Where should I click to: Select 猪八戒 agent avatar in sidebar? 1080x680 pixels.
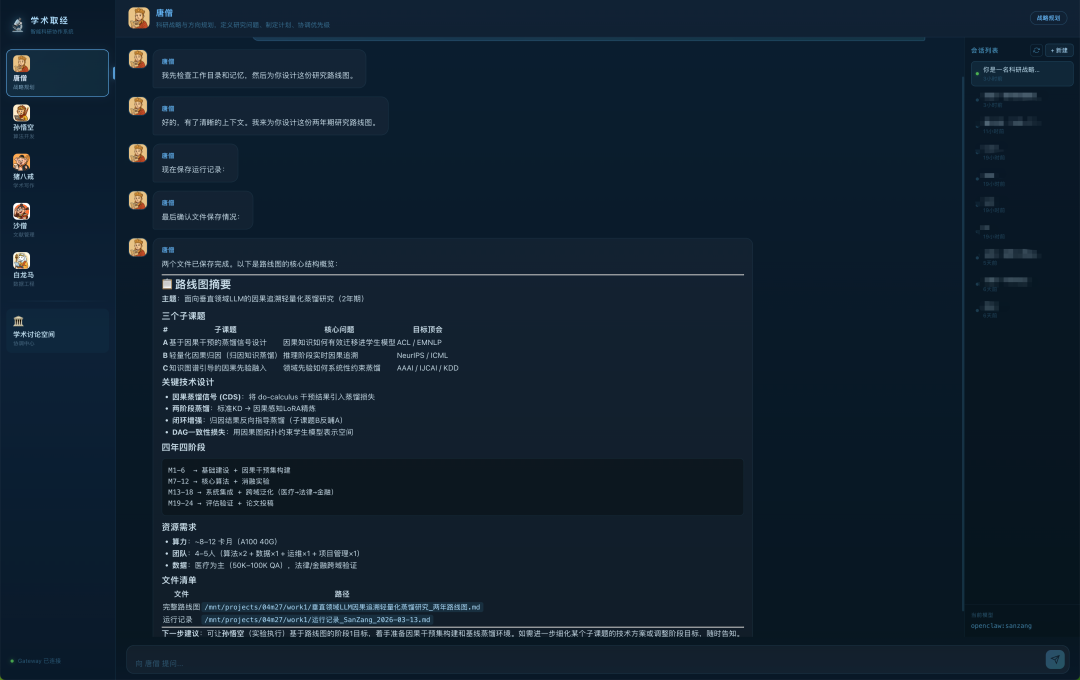pos(21,162)
